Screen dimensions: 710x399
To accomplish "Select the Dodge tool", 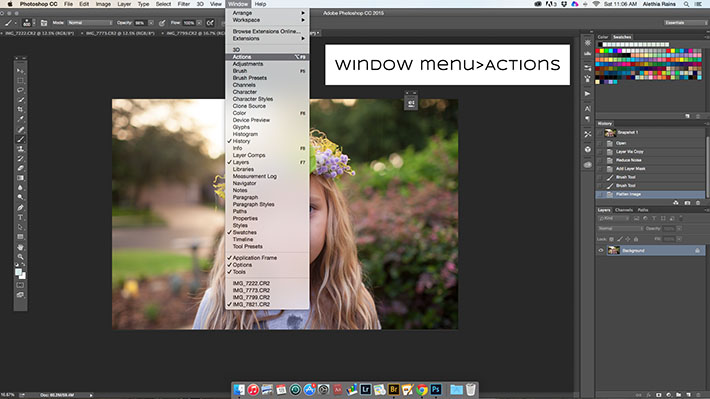I will 20,197.
